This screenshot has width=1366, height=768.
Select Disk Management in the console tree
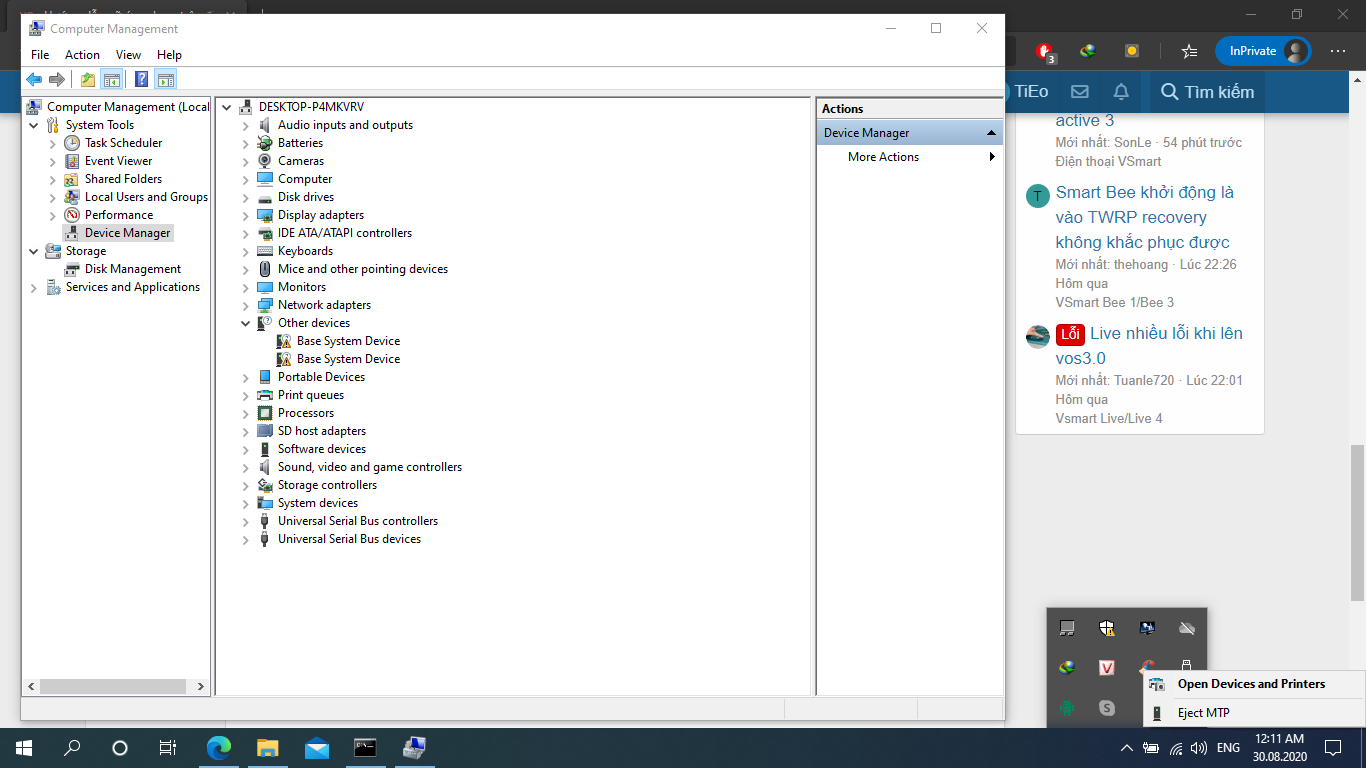click(132, 269)
